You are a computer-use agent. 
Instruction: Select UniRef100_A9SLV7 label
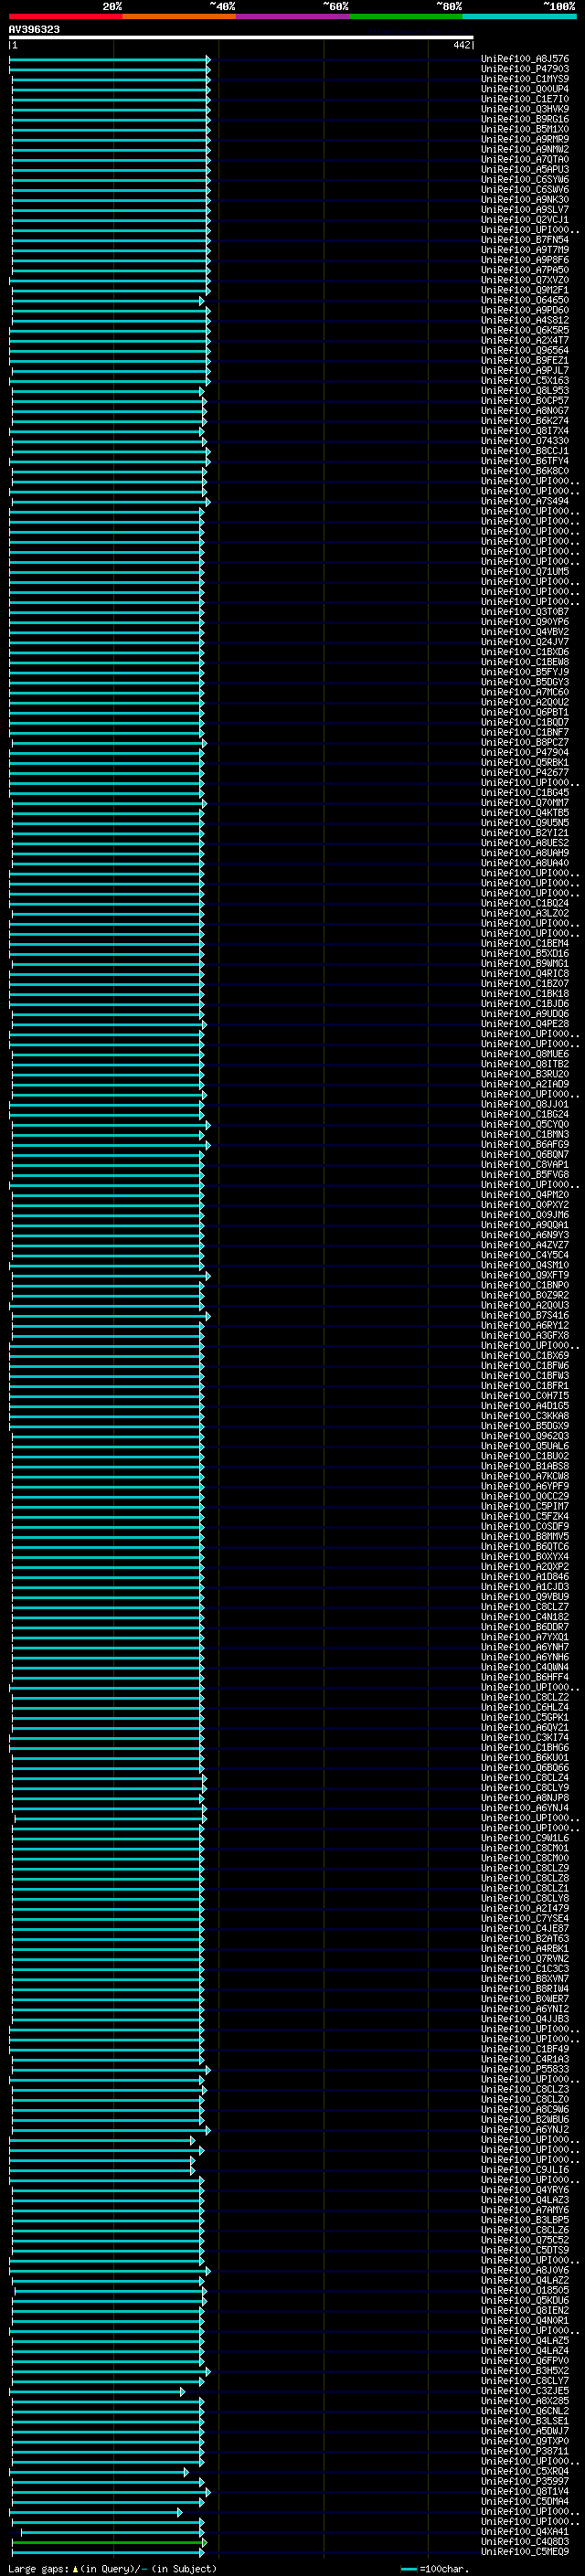point(525,209)
